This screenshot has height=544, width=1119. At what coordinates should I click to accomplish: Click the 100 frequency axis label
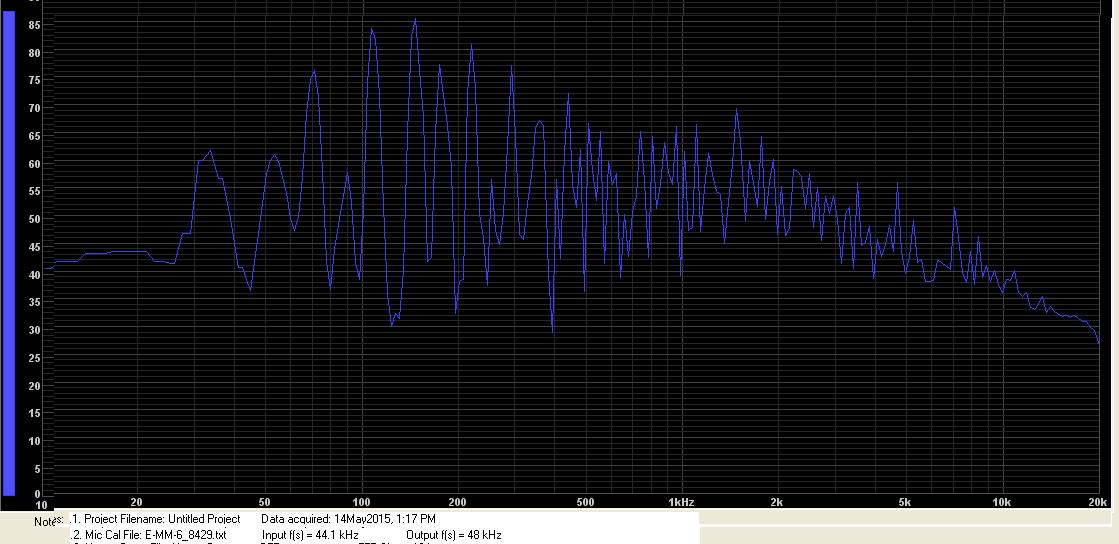point(362,502)
